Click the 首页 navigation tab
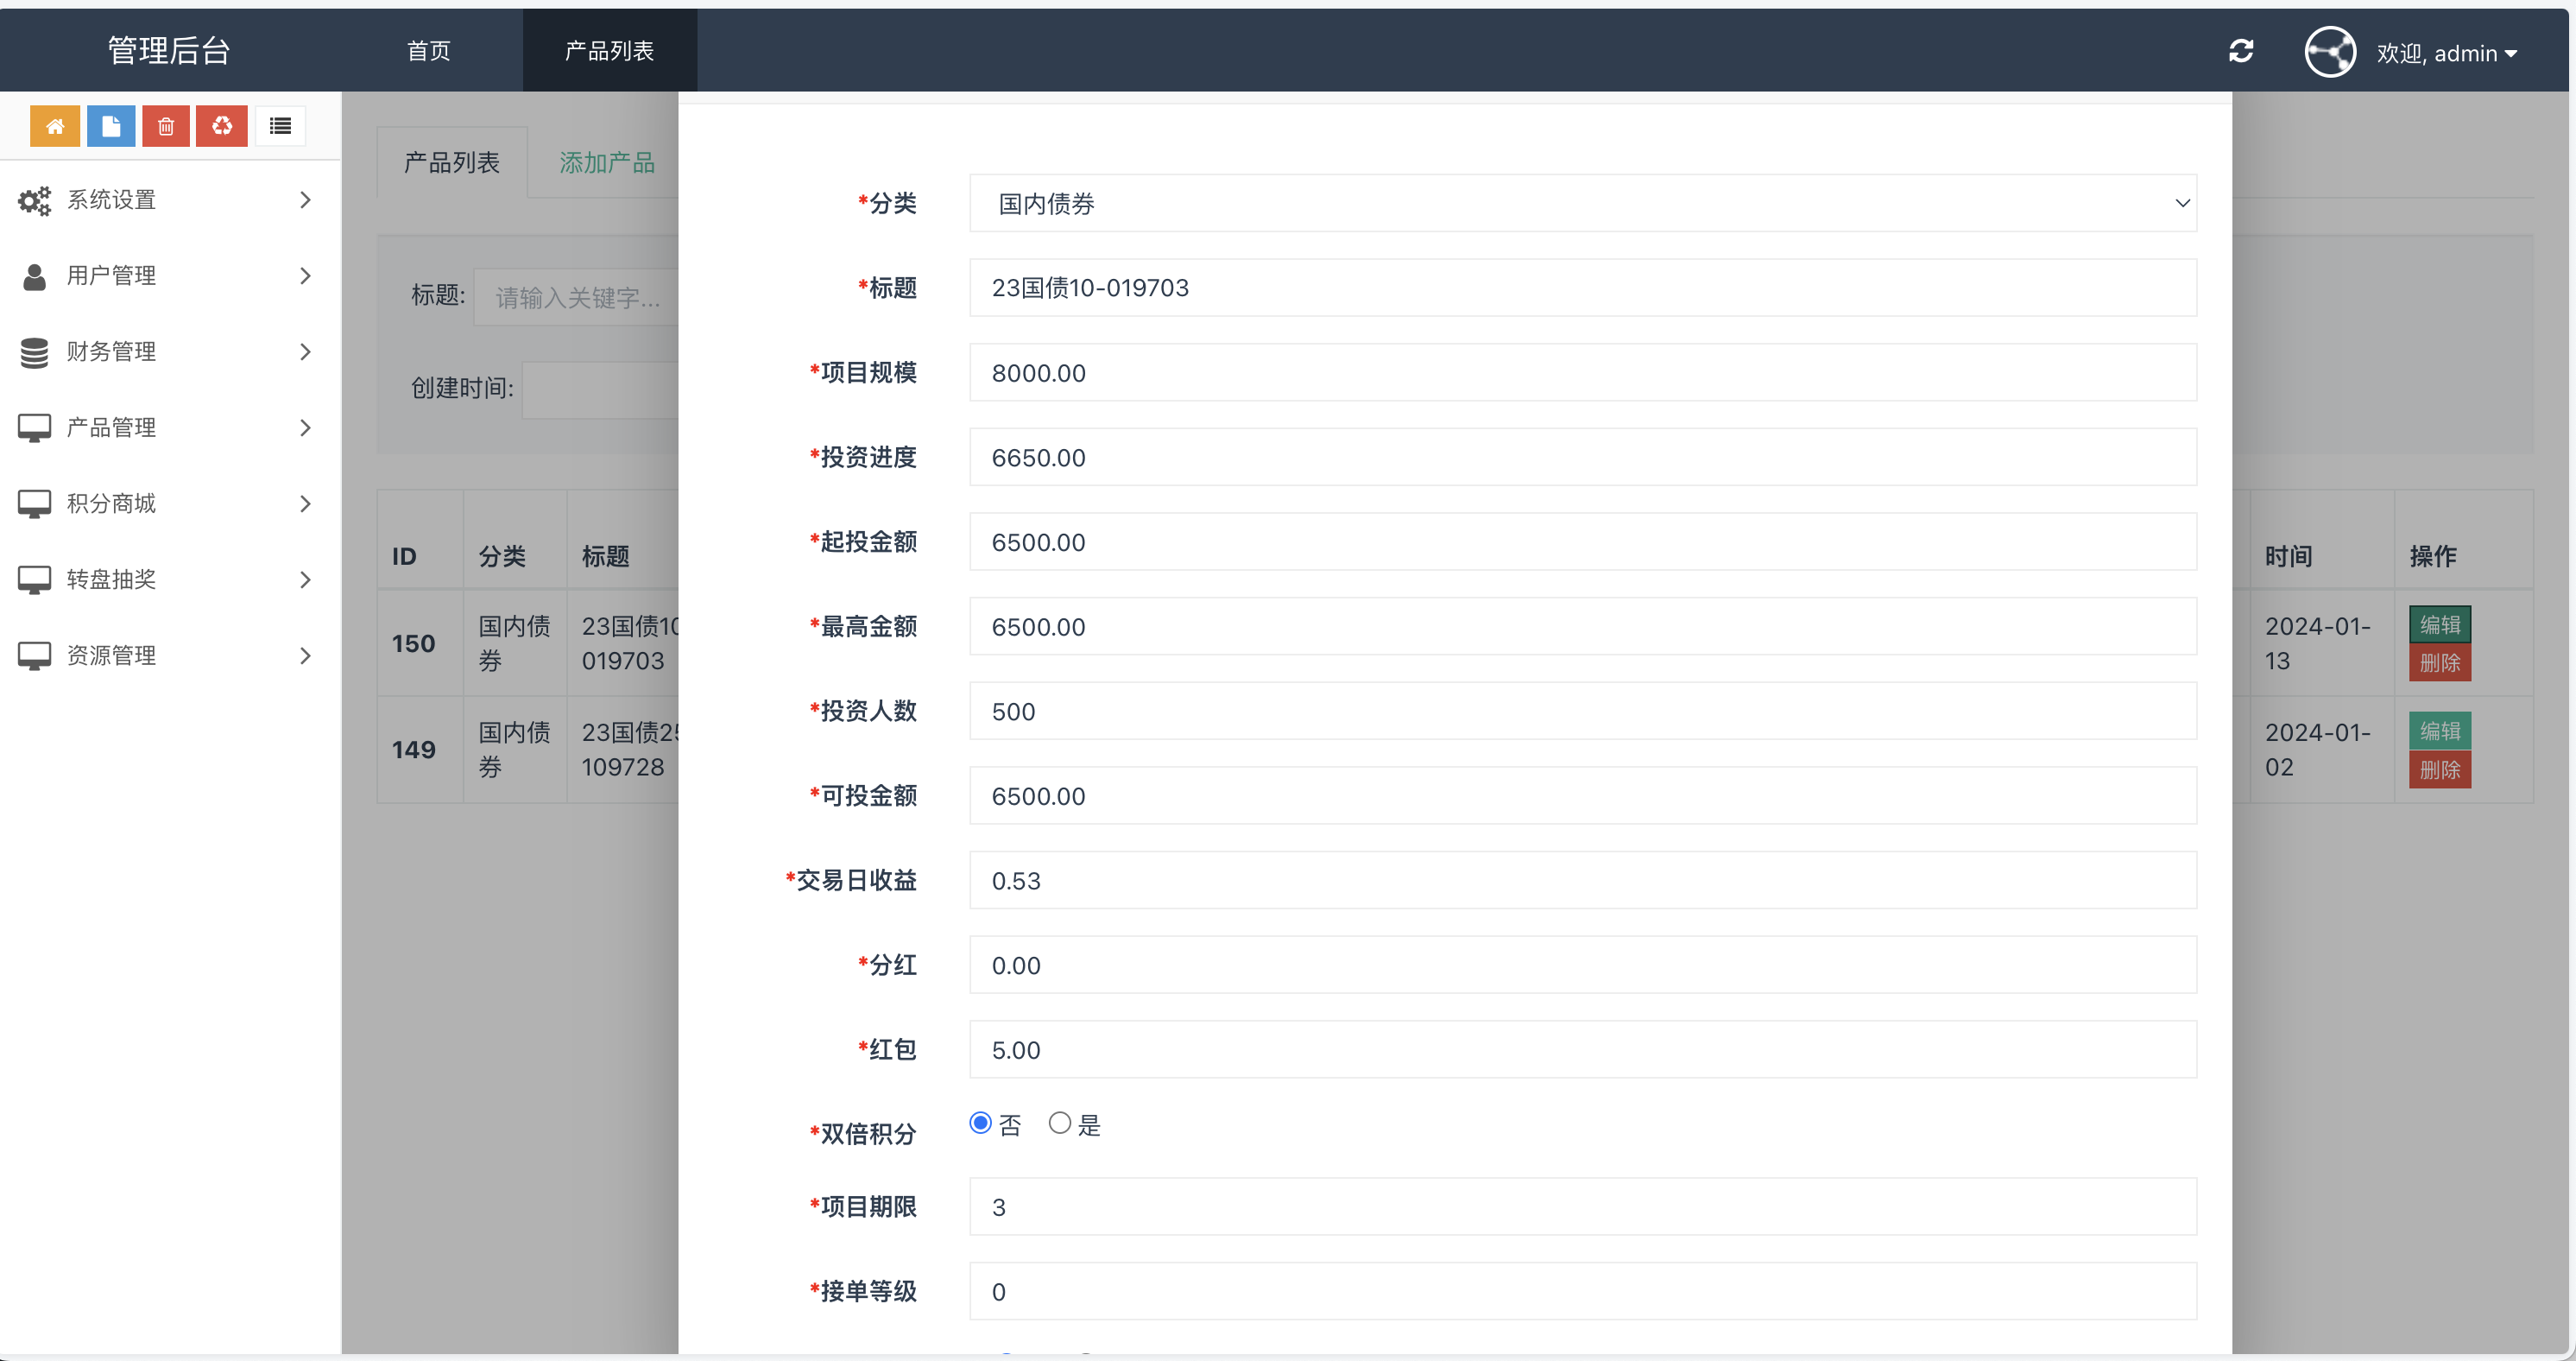 [427, 50]
